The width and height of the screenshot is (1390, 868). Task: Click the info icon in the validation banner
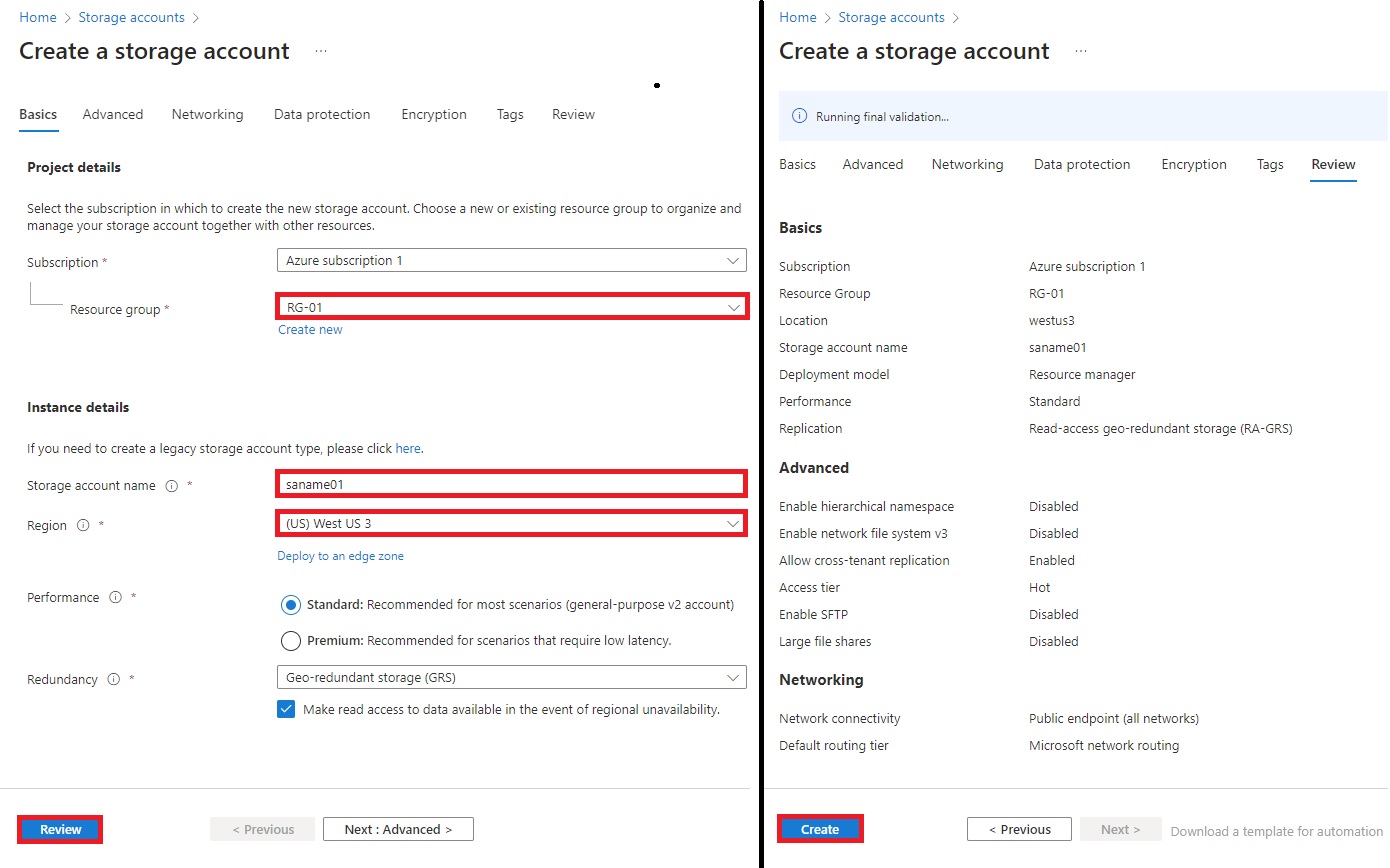coord(799,116)
